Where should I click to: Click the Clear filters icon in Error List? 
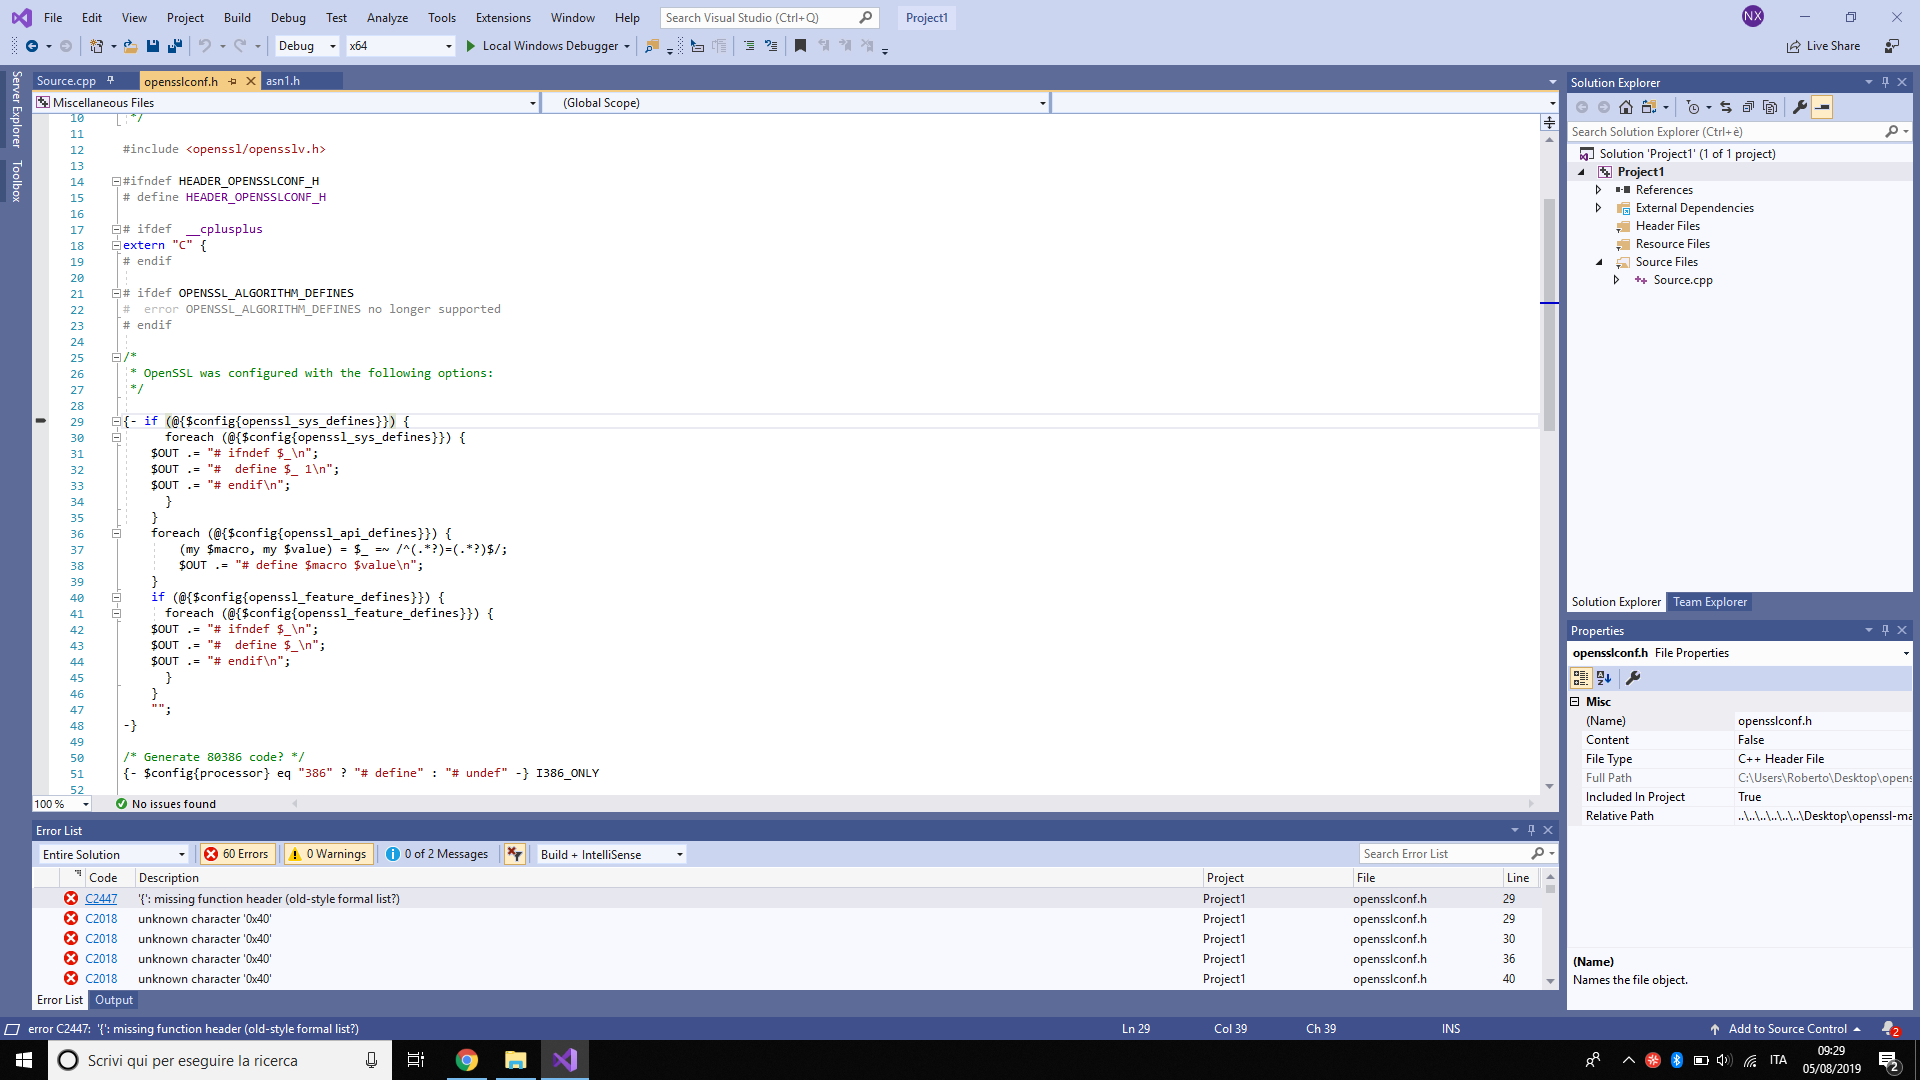(x=514, y=854)
